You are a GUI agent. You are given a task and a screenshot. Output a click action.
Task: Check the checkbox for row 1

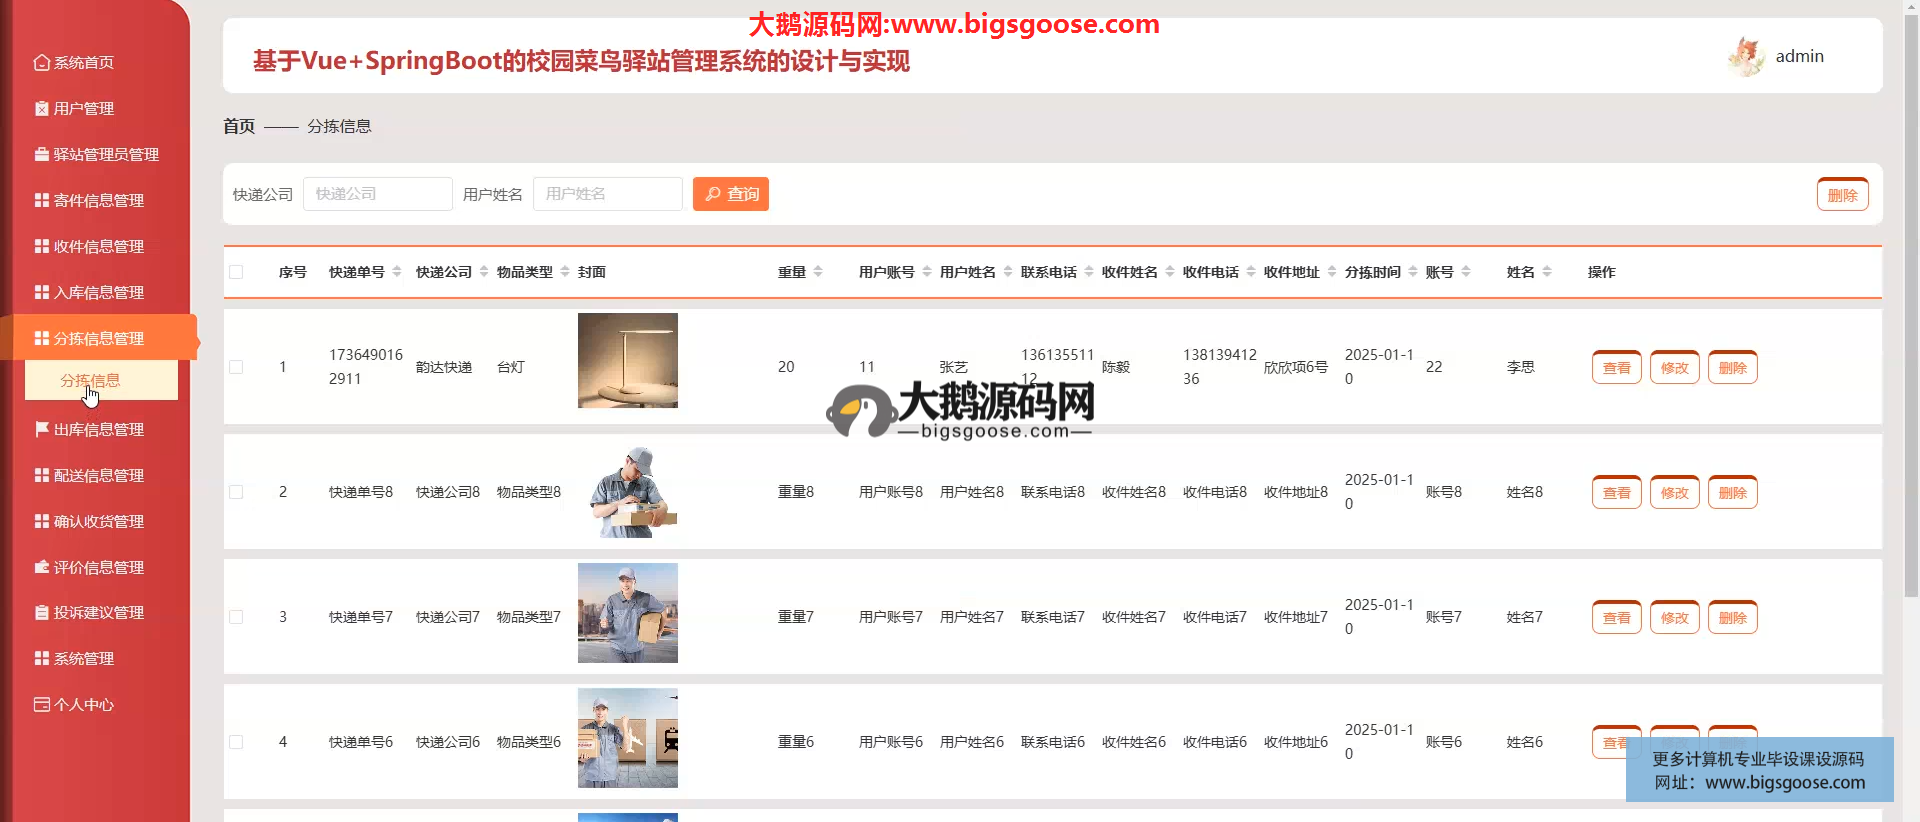pyautogui.click(x=236, y=367)
